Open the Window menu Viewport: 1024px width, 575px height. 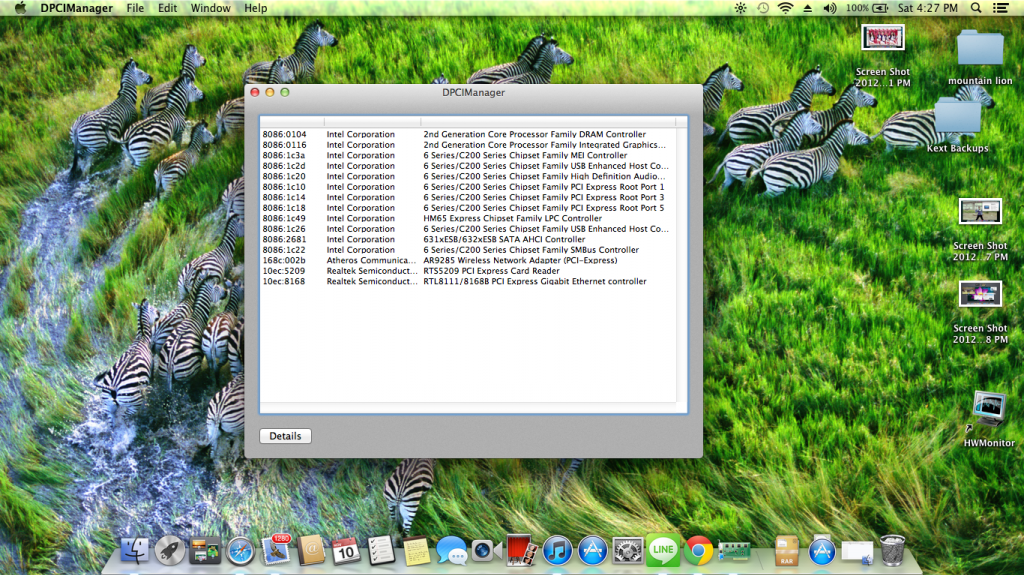tap(210, 8)
